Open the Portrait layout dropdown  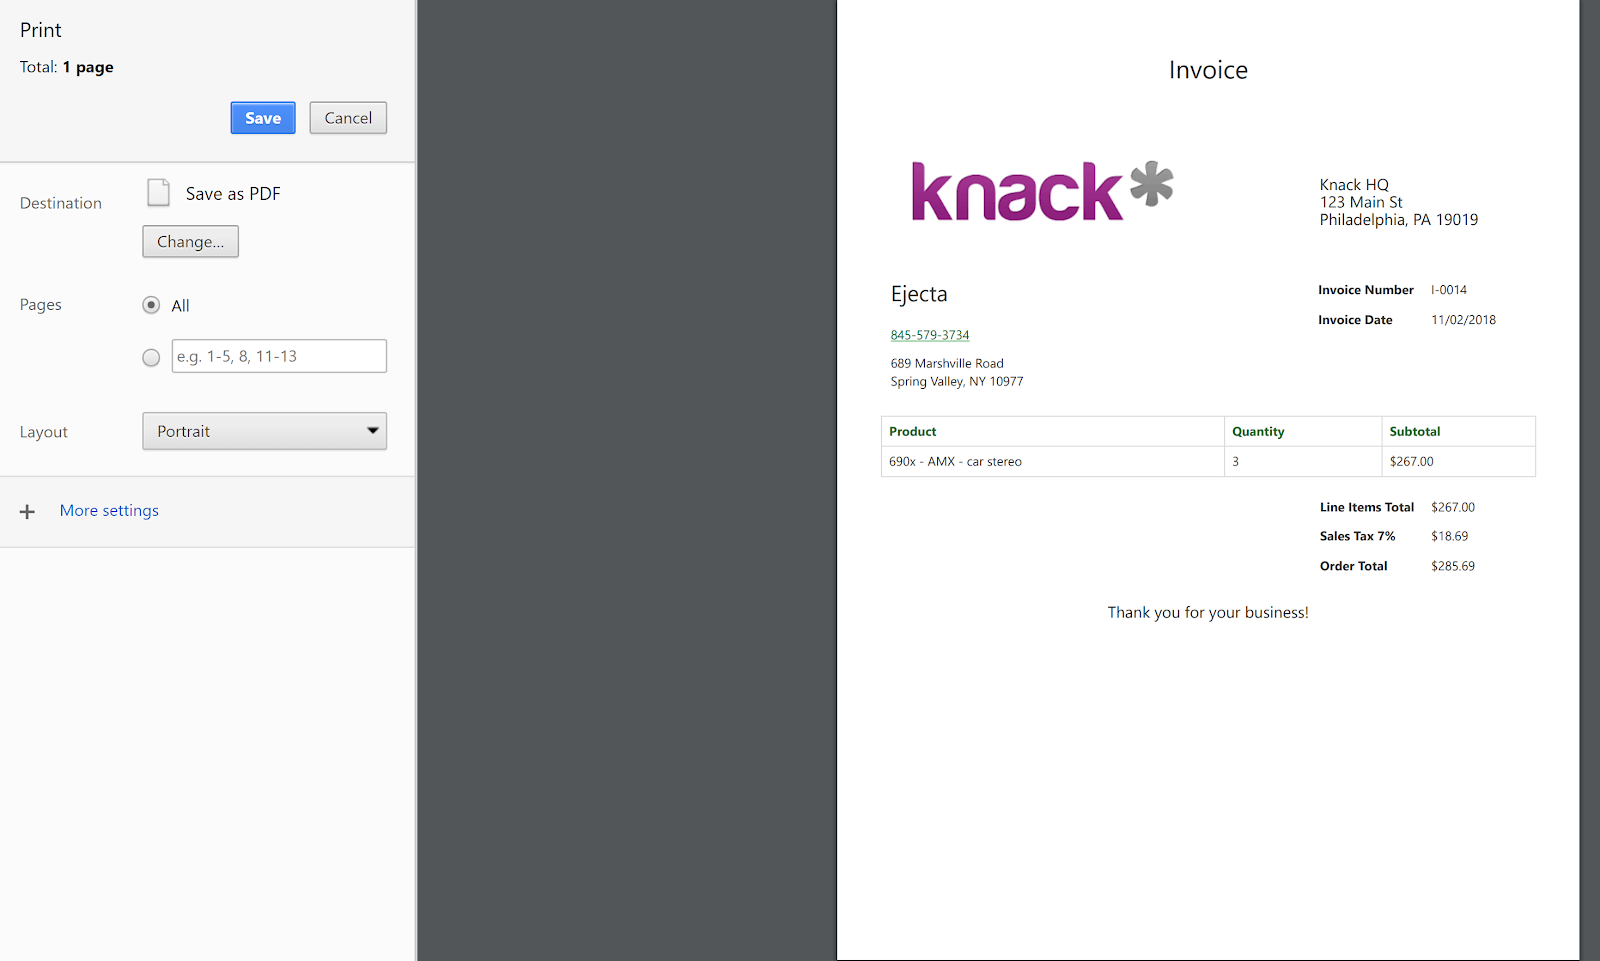pyautogui.click(x=264, y=431)
